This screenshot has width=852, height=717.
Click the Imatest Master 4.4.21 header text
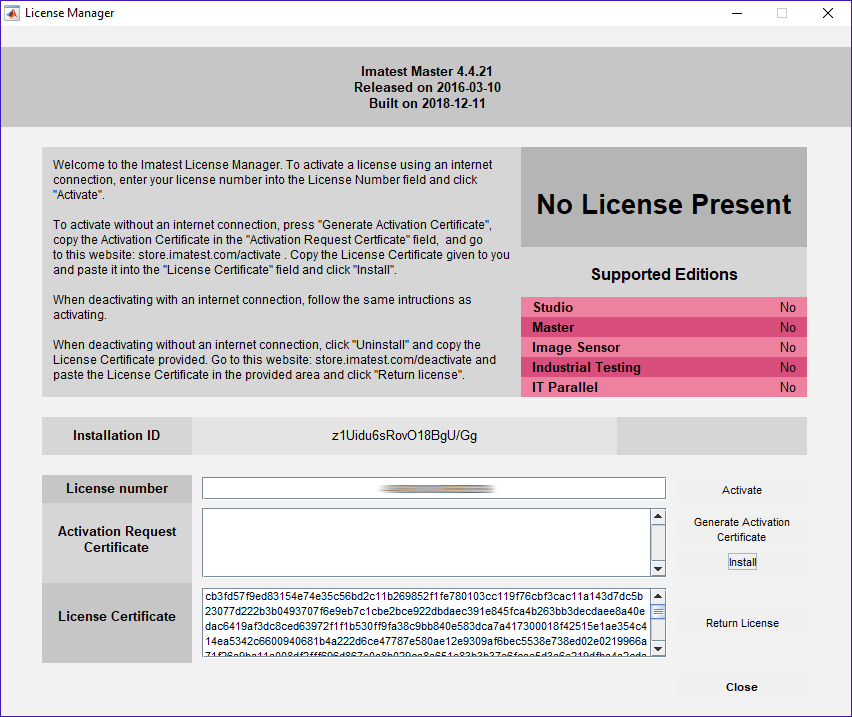click(427, 71)
